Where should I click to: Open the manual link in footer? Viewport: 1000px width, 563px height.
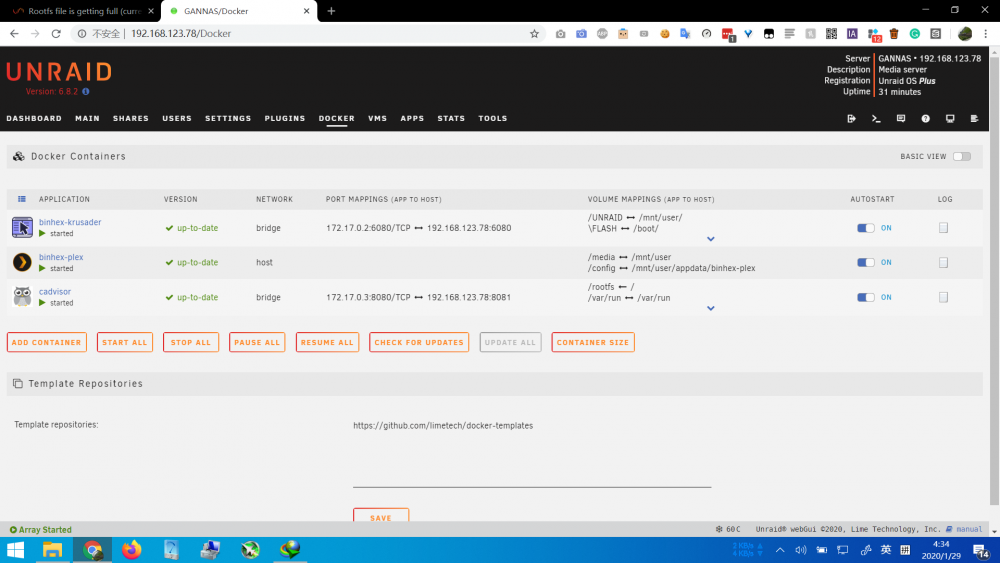(969, 529)
